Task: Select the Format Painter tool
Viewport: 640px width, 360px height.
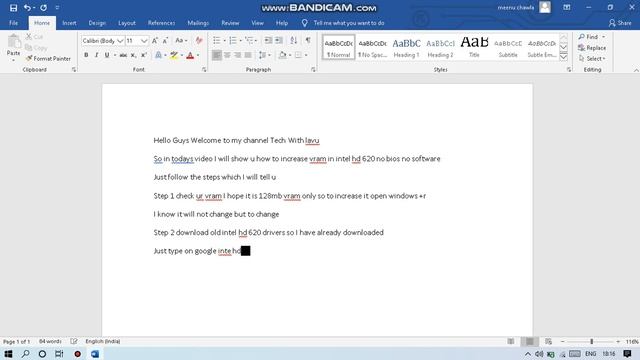Action: coord(48,59)
